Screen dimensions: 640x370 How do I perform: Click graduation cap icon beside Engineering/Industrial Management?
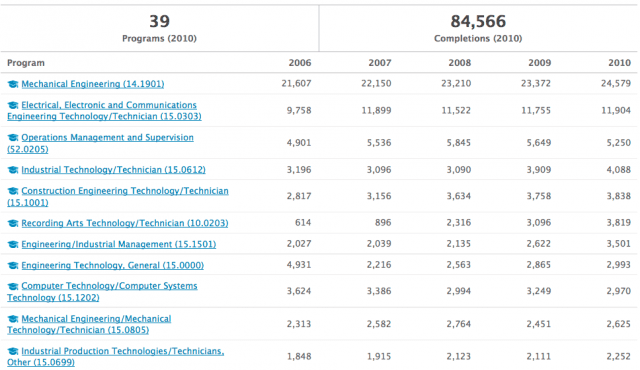click(13, 244)
